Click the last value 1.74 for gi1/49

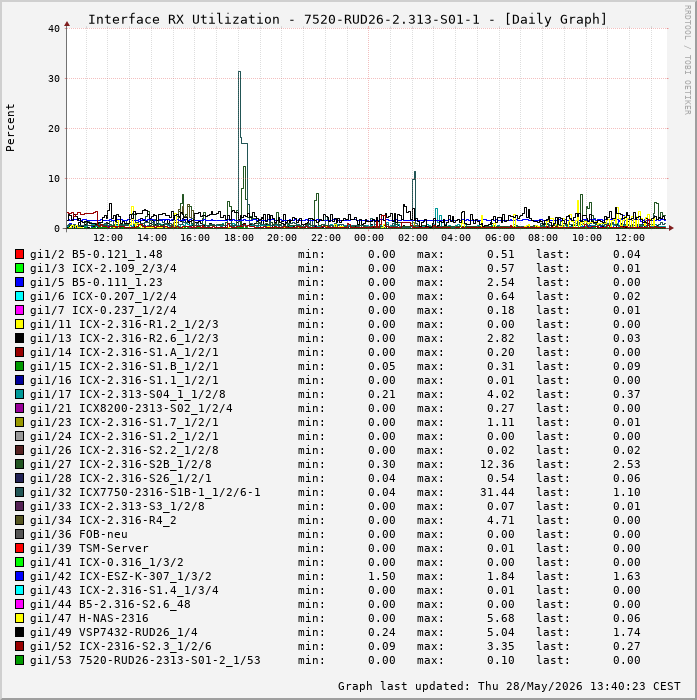click(626, 632)
